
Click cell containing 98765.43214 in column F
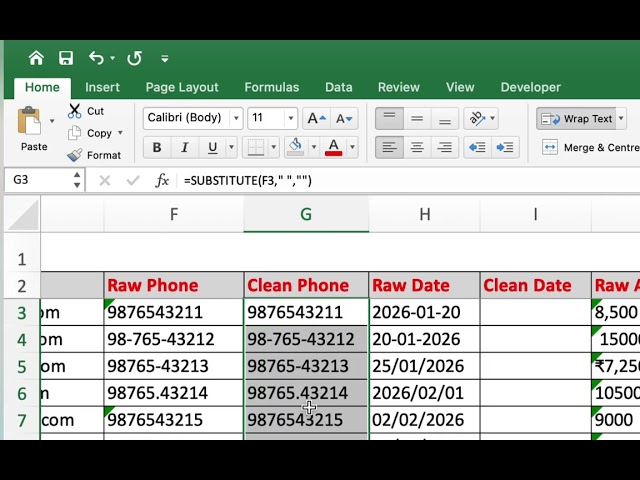click(174, 393)
